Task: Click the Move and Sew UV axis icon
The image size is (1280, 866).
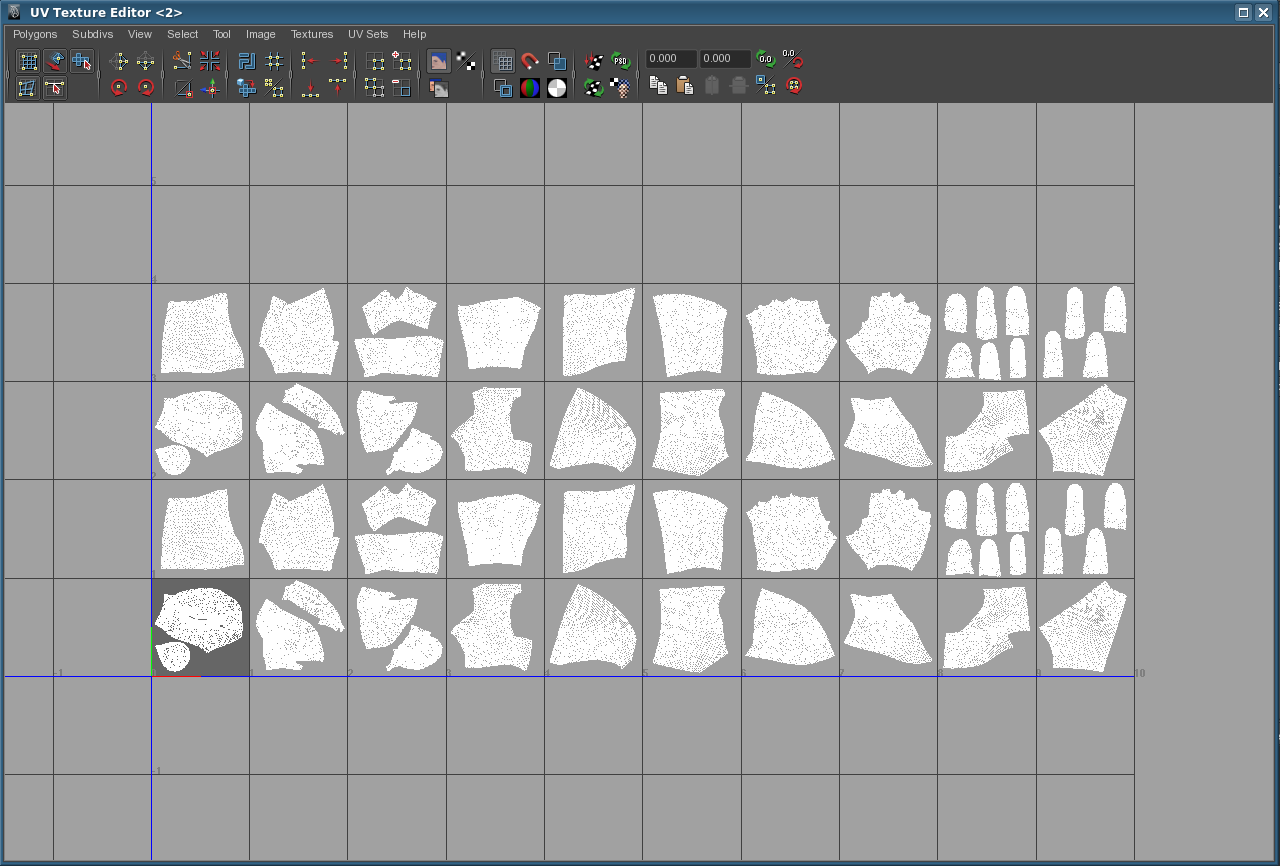Action: tap(210, 87)
